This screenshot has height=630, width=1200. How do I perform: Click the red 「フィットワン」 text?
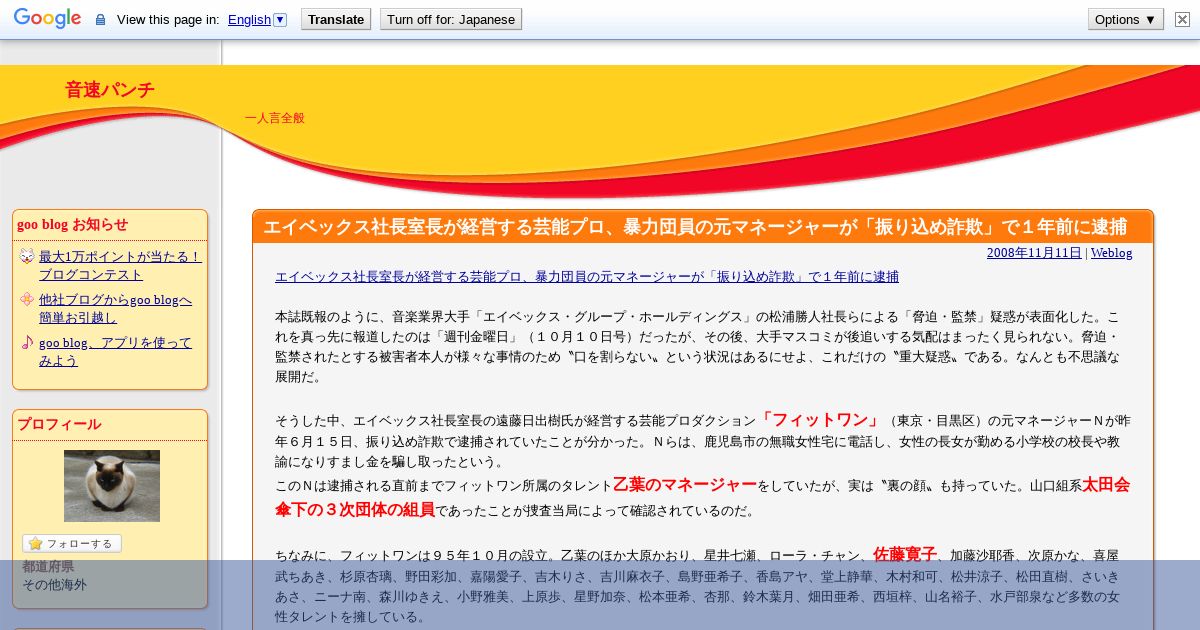[x=821, y=419]
